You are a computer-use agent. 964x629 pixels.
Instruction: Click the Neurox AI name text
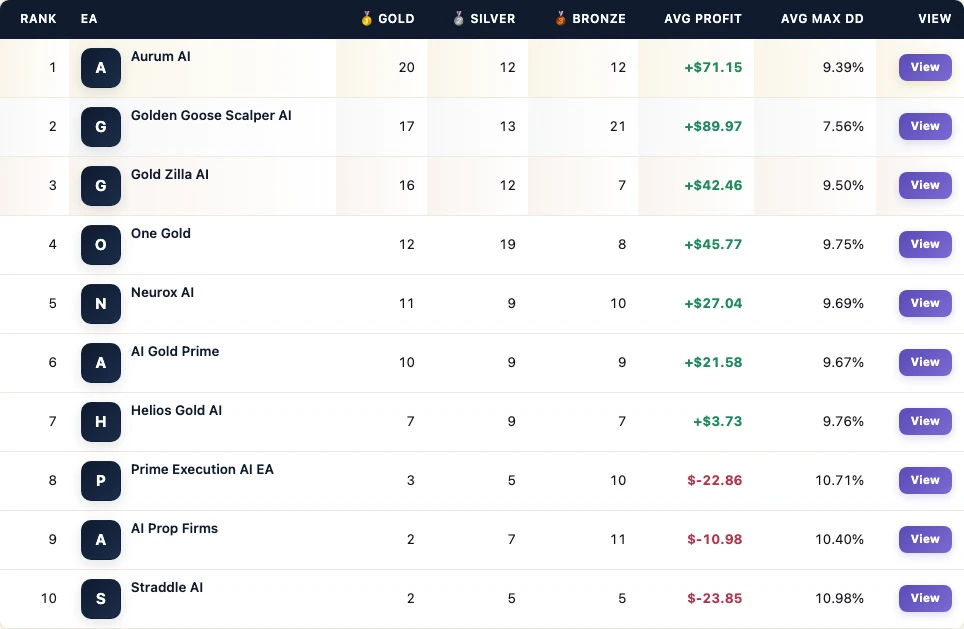click(x=162, y=293)
